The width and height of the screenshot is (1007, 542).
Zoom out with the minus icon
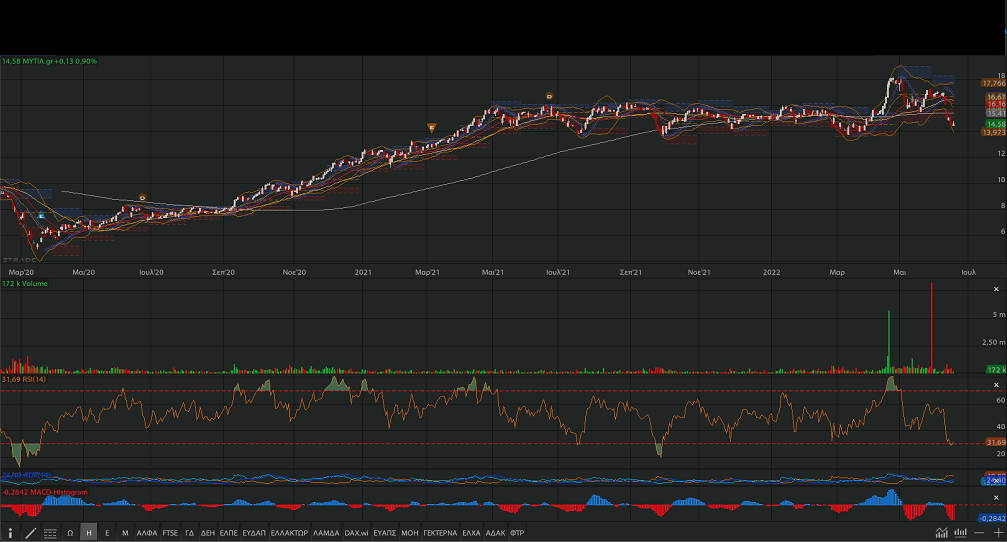(x=978, y=533)
